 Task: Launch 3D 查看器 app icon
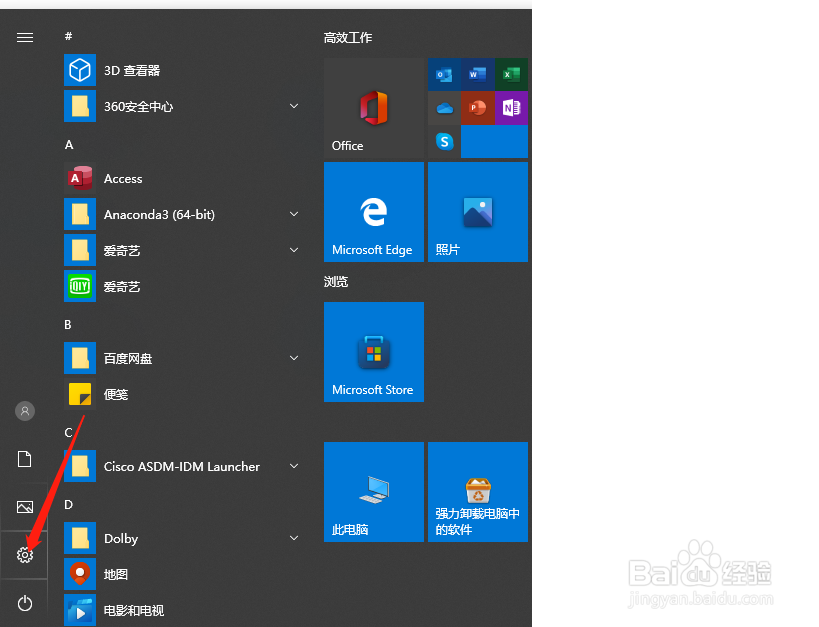[80, 70]
